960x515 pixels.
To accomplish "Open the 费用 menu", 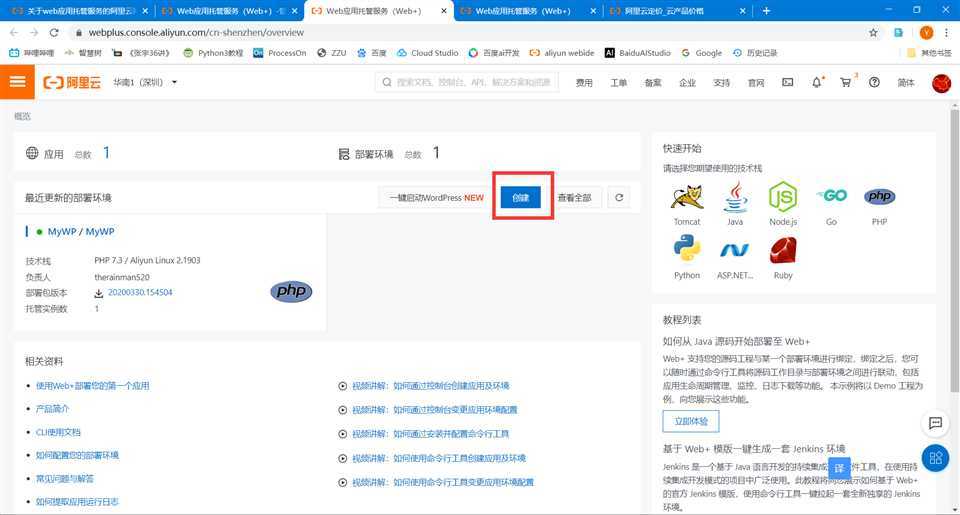I will 584,83.
